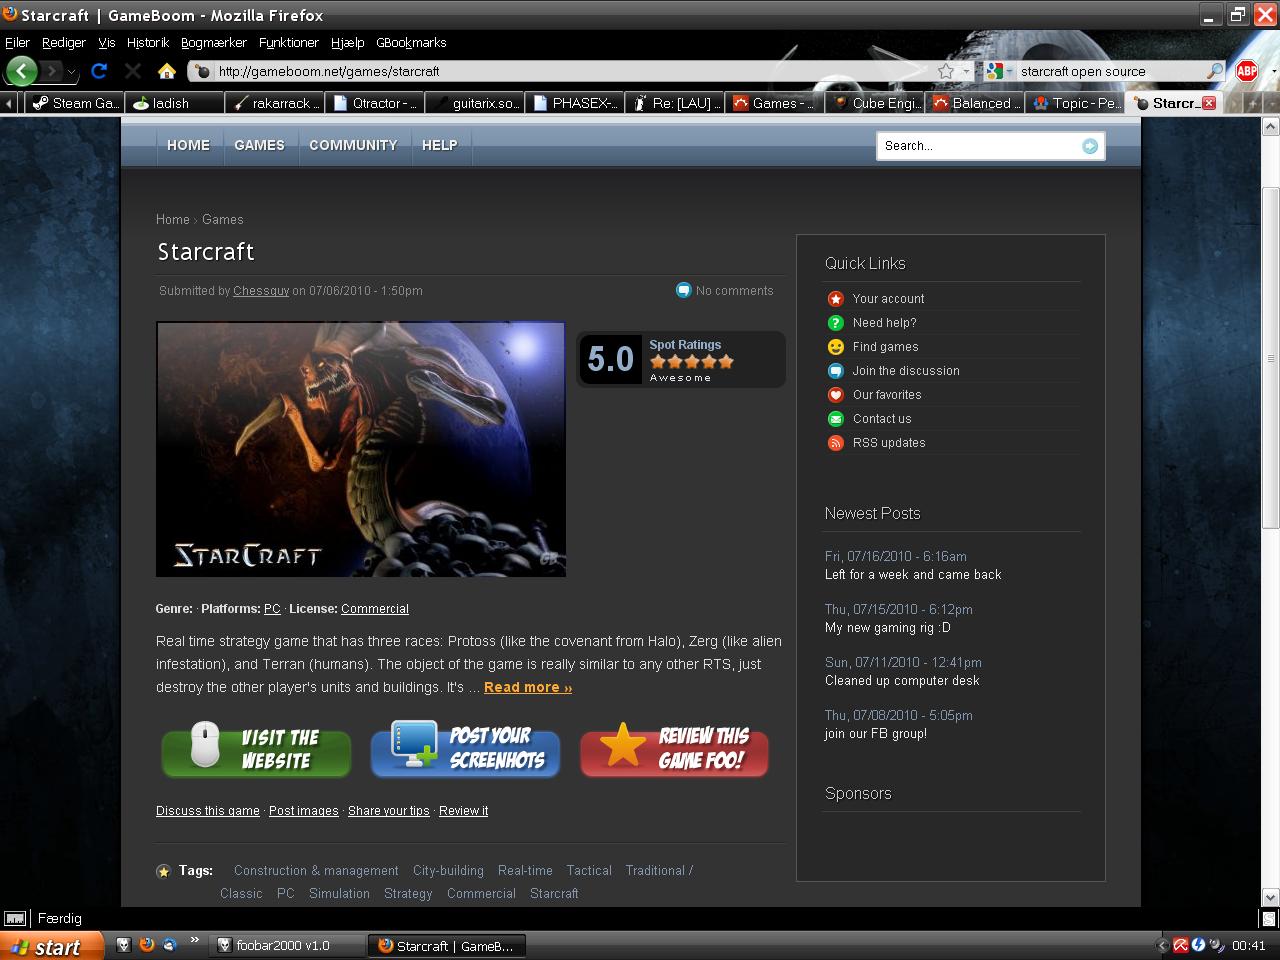Image resolution: width=1280 pixels, height=960 pixels.
Task: Open the URL bar history dropdown arrow
Action: pyautogui.click(x=966, y=71)
